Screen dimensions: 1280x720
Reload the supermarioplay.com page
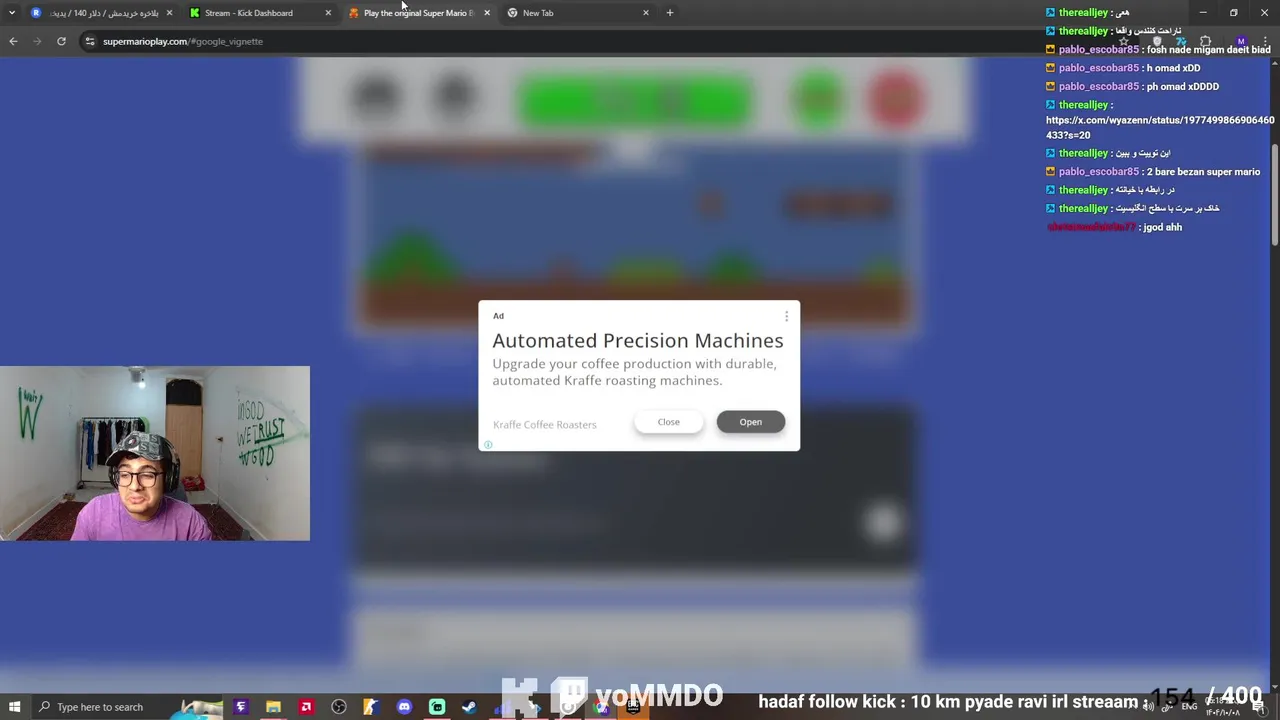(61, 41)
